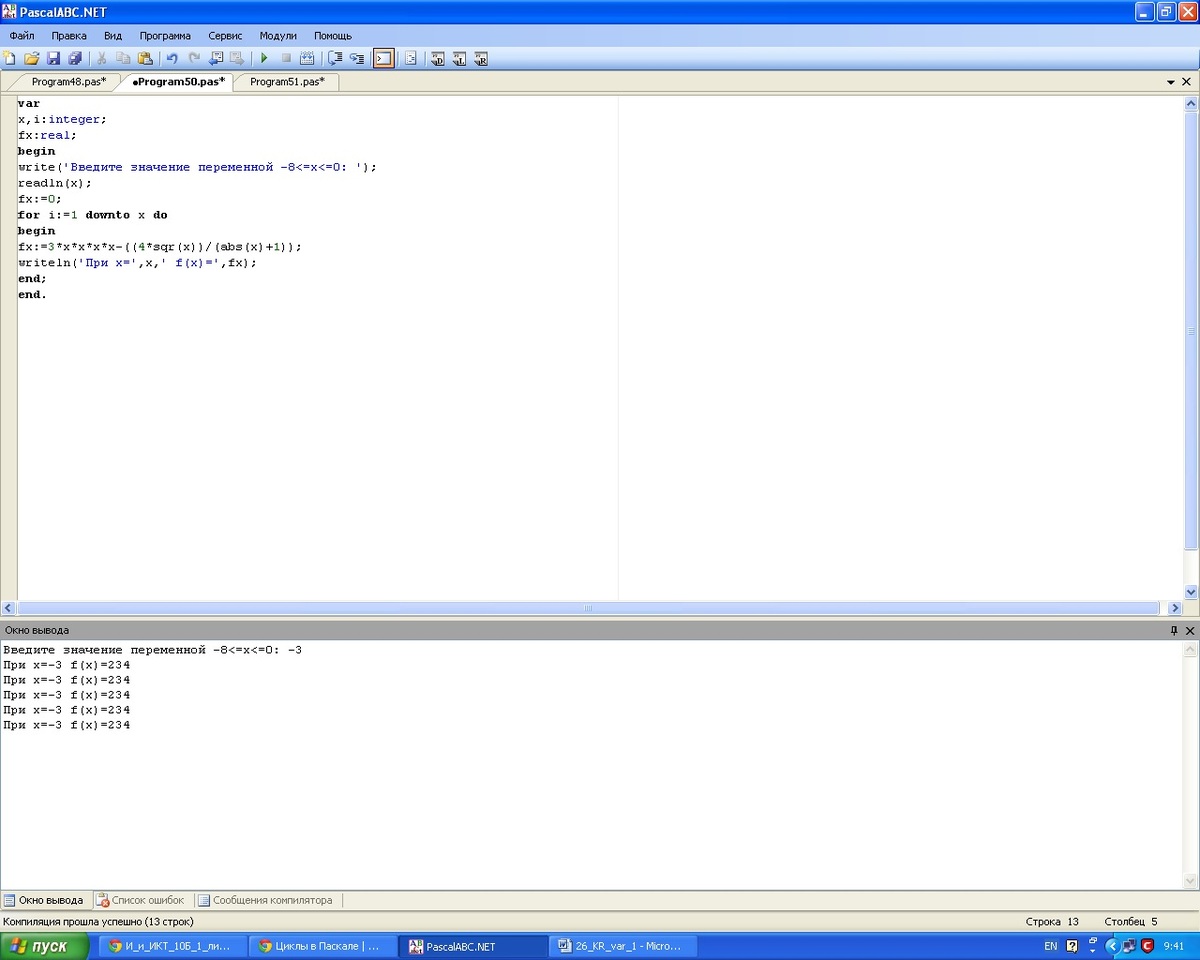Click the red shield security tray icon
Viewport: 1200px width, 960px height.
pos(1147,946)
